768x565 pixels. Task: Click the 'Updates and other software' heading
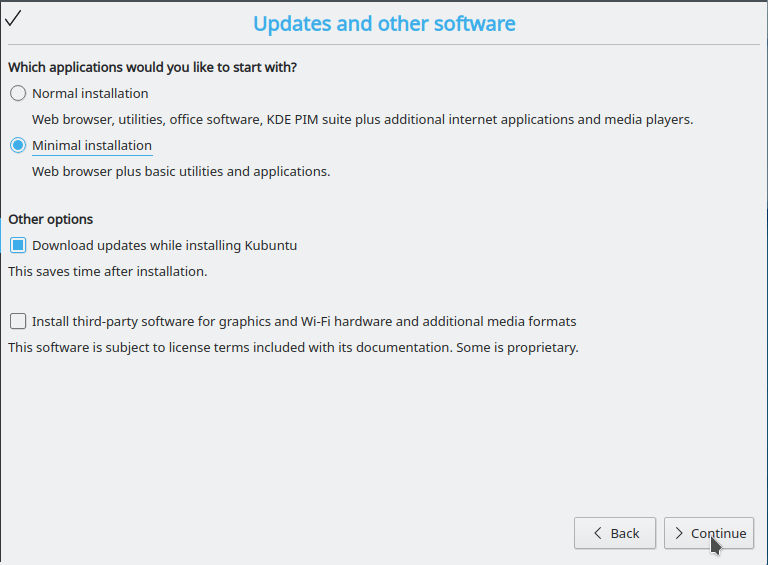point(384,24)
